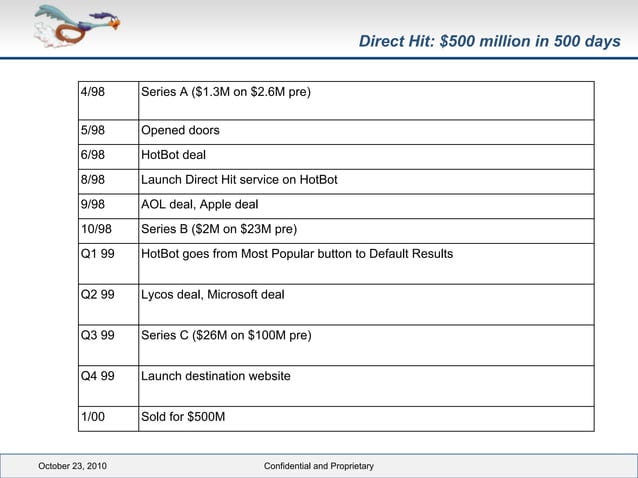Select 'Launch Direct Hit service on HotBot'
This screenshot has width=638, height=478.
click(x=239, y=180)
